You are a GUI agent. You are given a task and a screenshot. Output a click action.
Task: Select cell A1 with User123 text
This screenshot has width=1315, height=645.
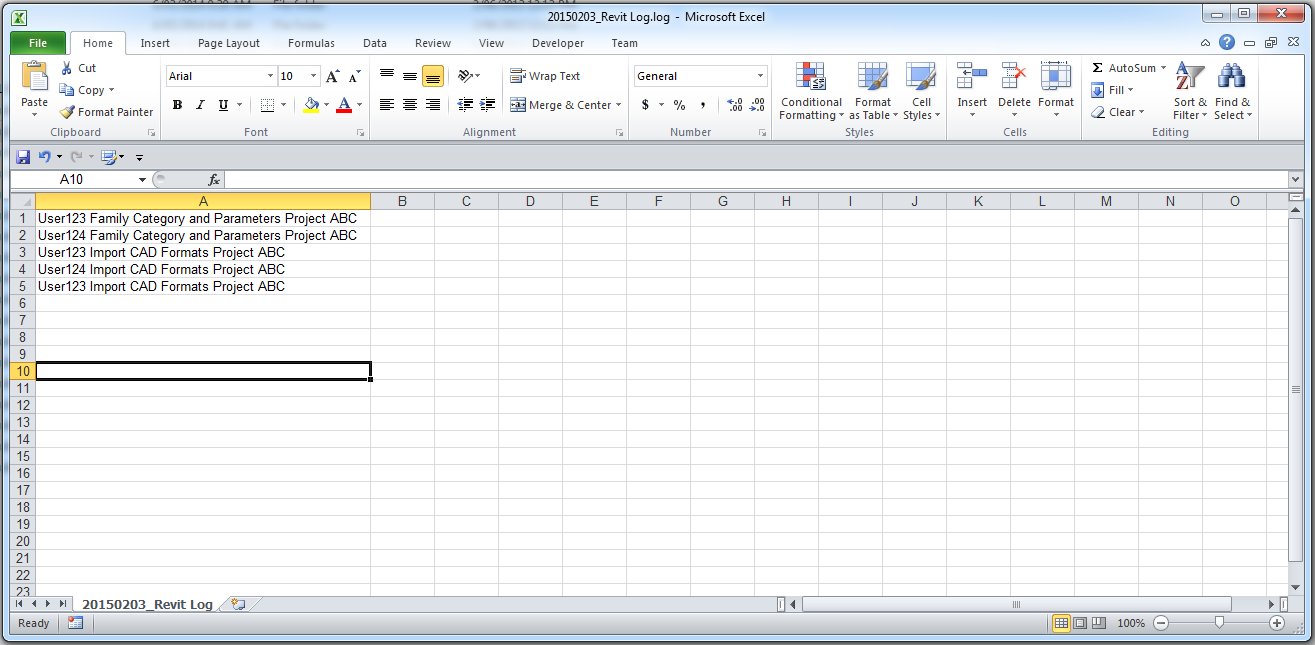[202, 218]
